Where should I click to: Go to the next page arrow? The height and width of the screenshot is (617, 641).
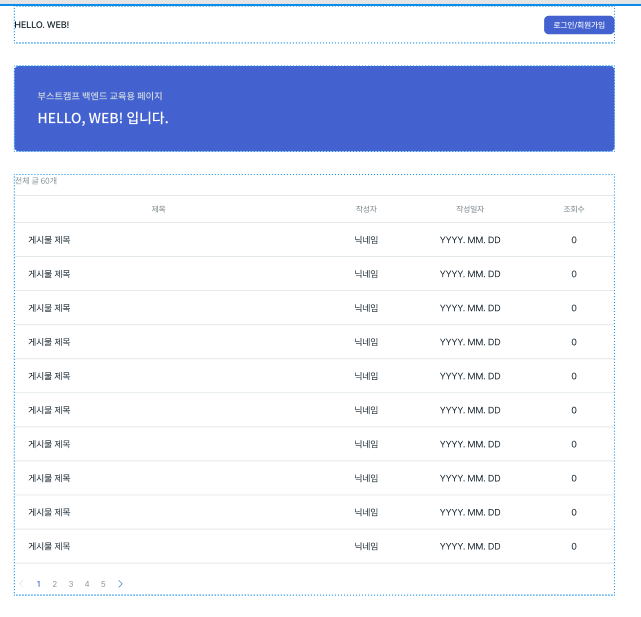point(120,584)
